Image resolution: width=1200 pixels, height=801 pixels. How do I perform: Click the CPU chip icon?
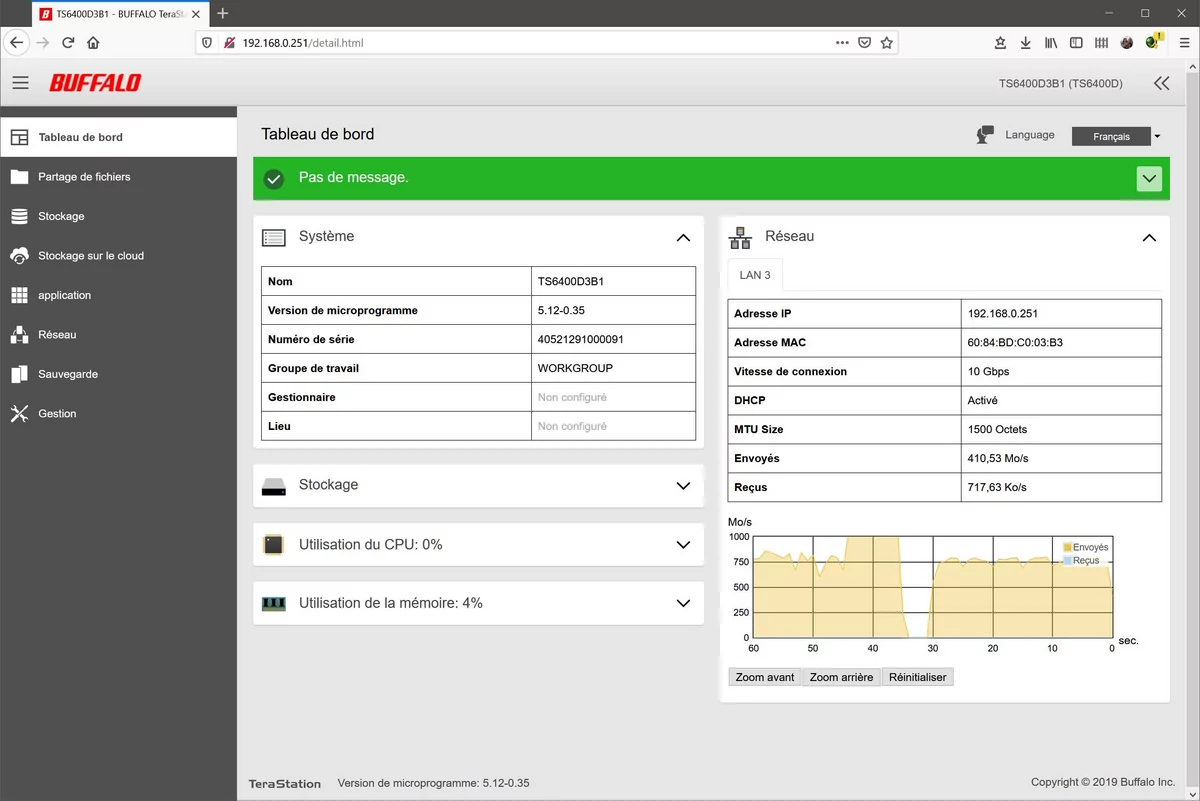pyautogui.click(x=273, y=545)
